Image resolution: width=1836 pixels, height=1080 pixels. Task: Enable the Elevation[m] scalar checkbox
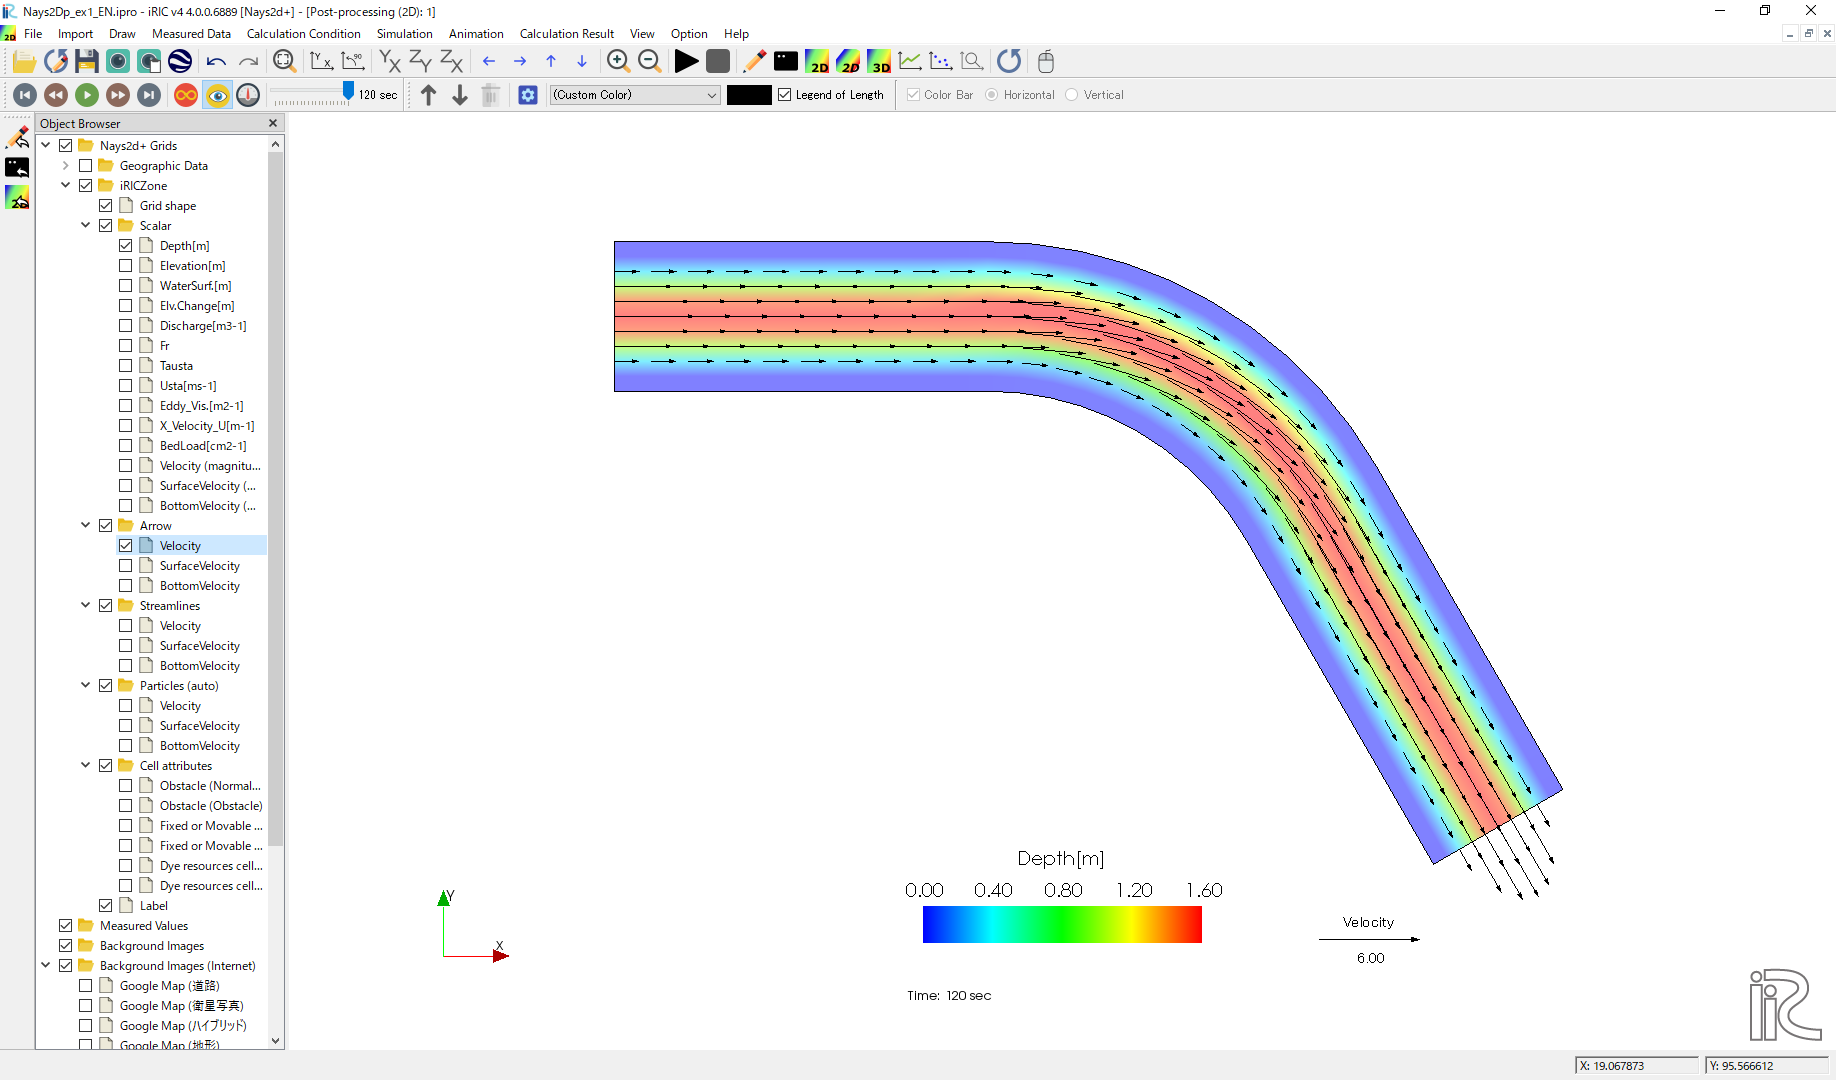[125, 266]
